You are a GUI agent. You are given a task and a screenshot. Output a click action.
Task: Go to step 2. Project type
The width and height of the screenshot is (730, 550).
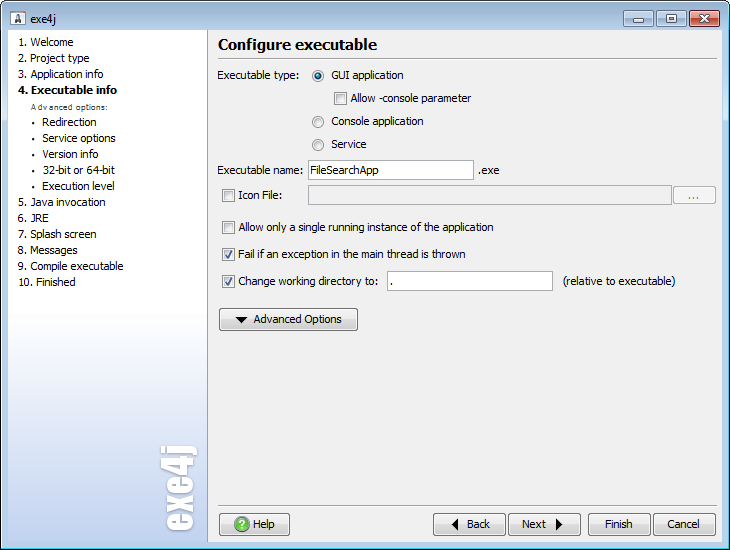point(54,58)
